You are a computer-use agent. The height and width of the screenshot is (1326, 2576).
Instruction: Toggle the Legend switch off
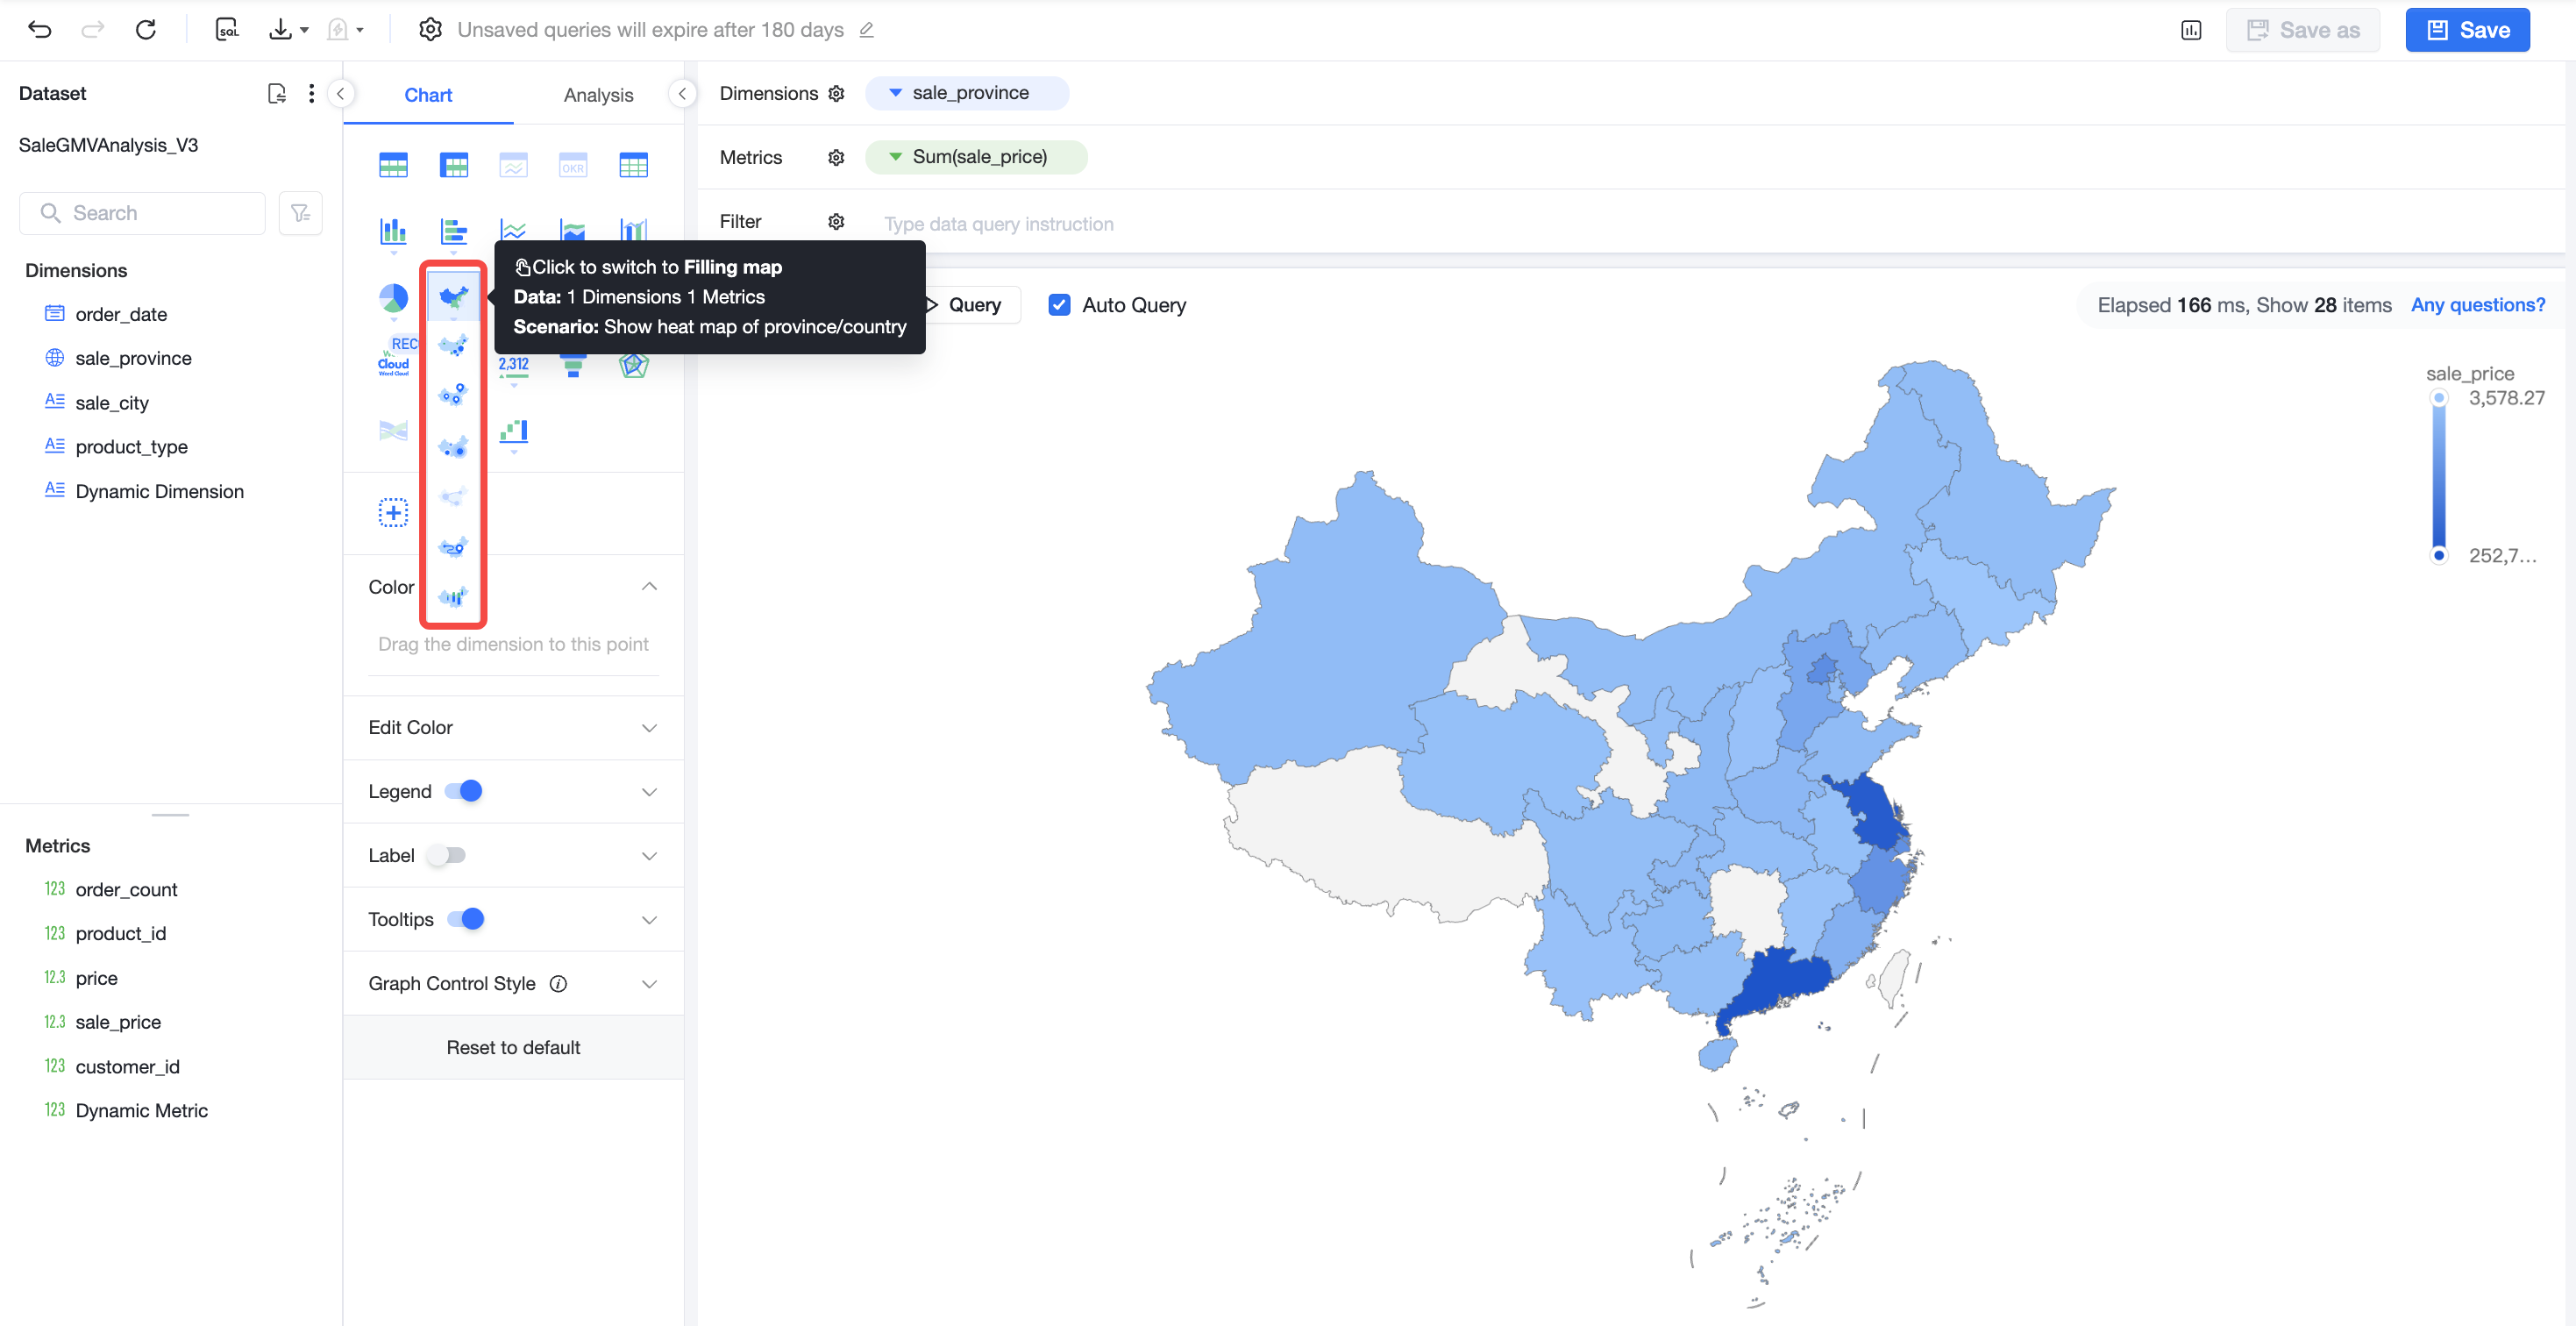pos(463,791)
